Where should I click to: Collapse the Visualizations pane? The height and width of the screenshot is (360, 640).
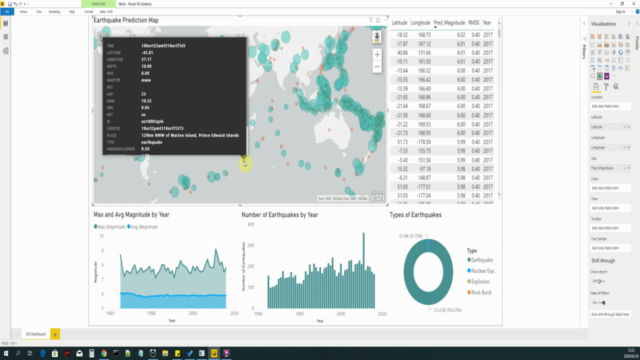[629, 24]
